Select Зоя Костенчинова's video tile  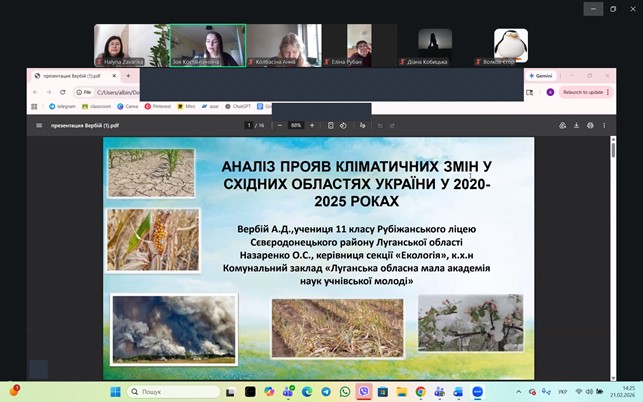coord(208,45)
